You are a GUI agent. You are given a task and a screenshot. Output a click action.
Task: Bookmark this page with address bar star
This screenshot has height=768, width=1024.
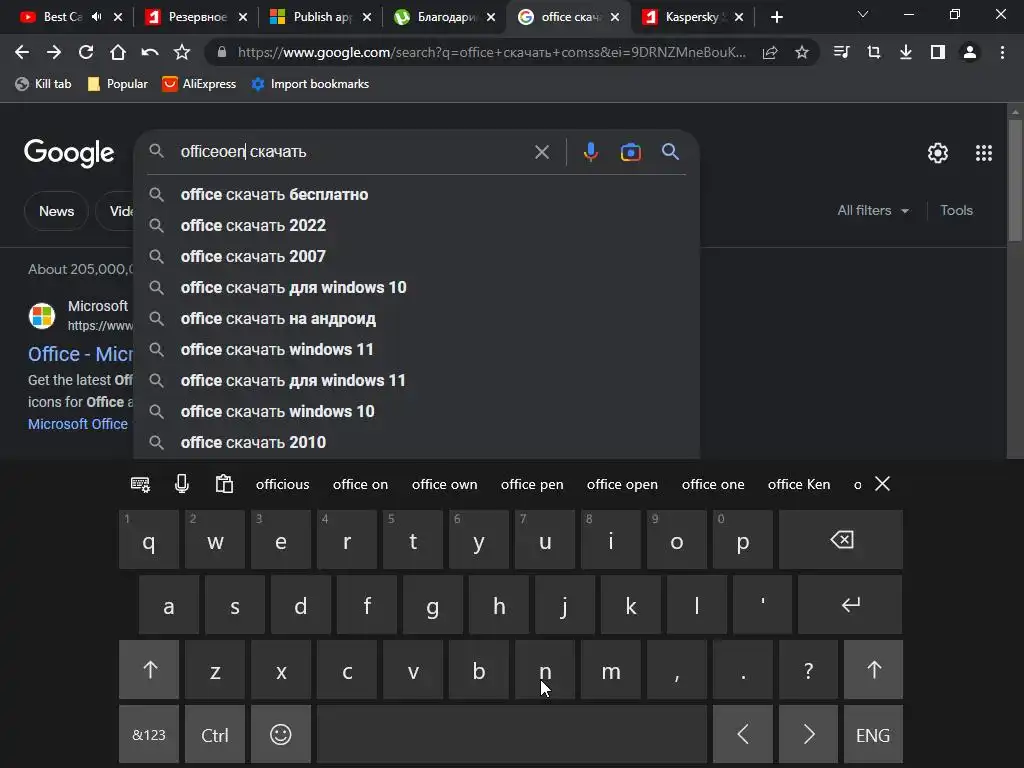click(x=802, y=52)
